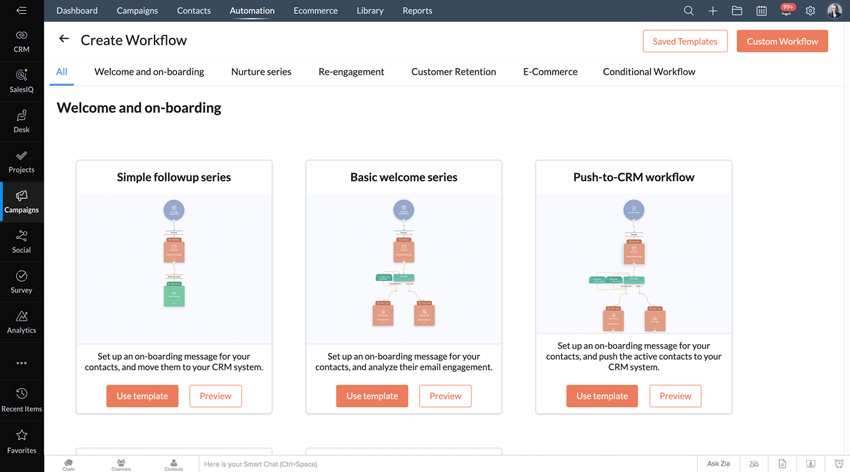
Task: Click the plus icon to create new
Action: [712, 11]
